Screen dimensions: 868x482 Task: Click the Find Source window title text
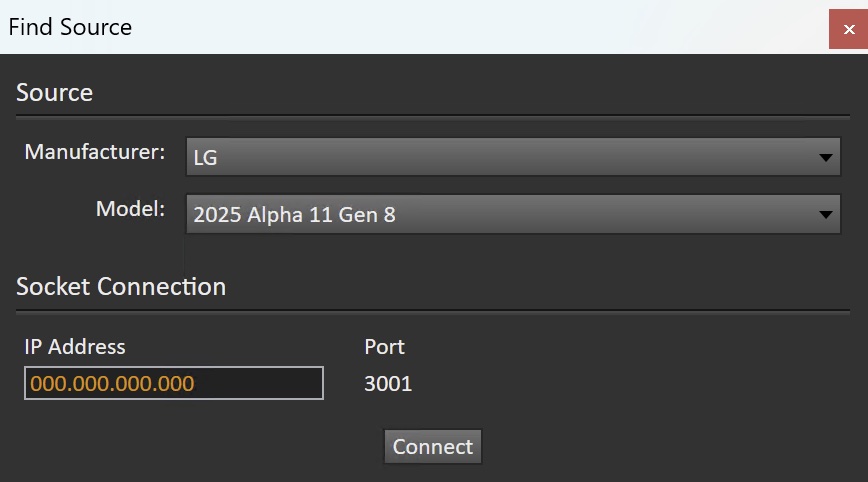coord(70,27)
